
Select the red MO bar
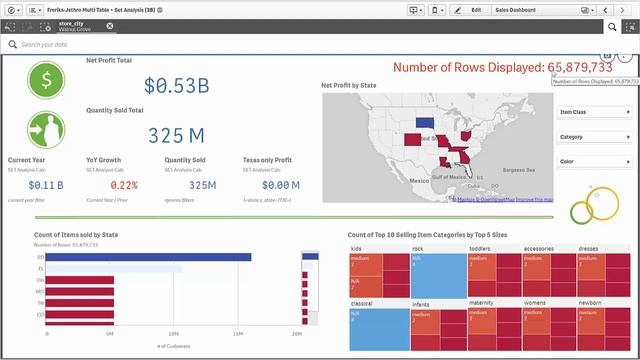click(80, 291)
